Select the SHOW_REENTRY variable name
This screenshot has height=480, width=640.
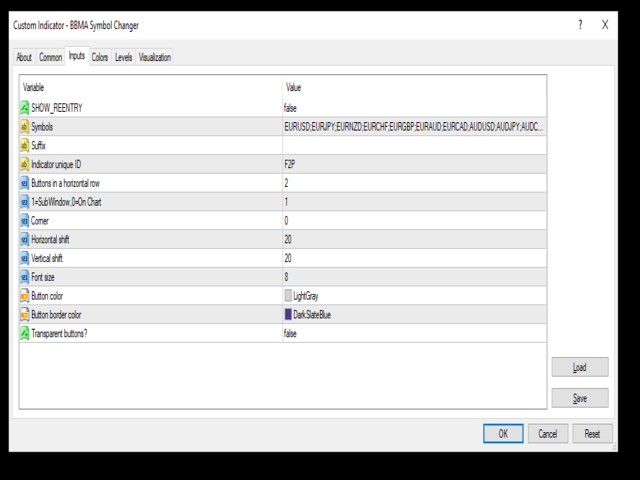tap(57, 108)
